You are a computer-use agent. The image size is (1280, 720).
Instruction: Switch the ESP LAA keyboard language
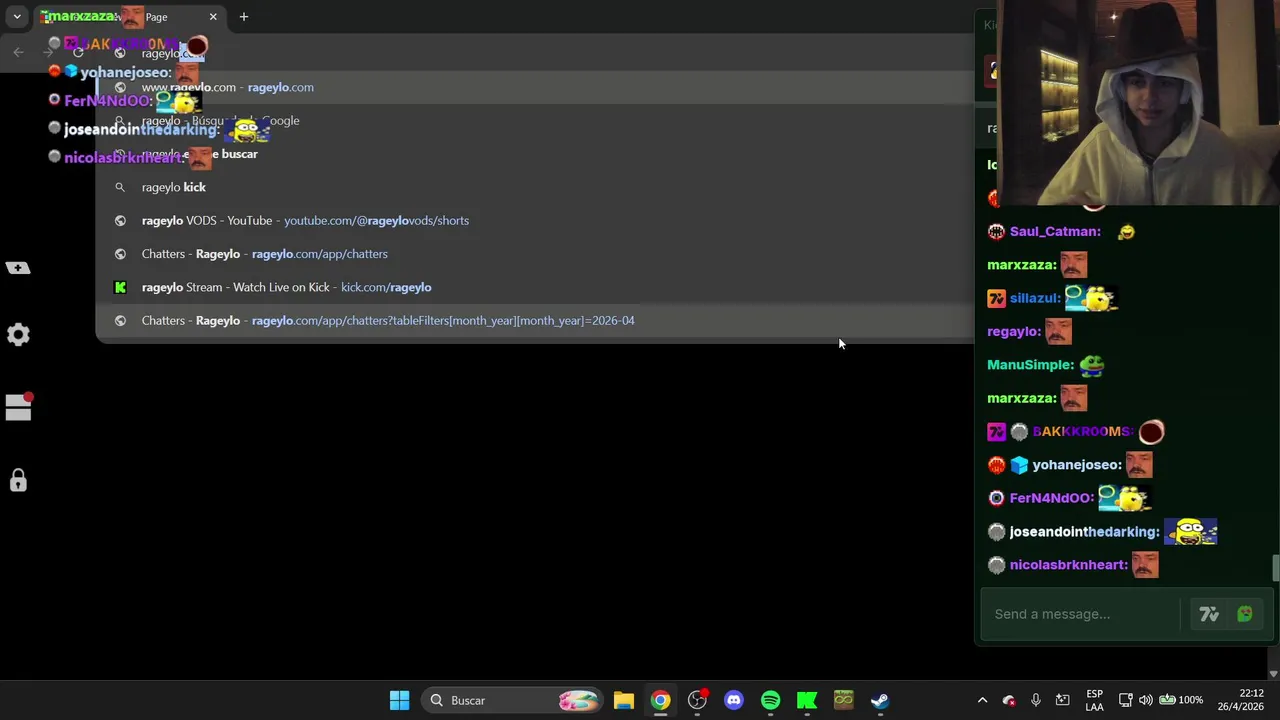tap(1095, 700)
